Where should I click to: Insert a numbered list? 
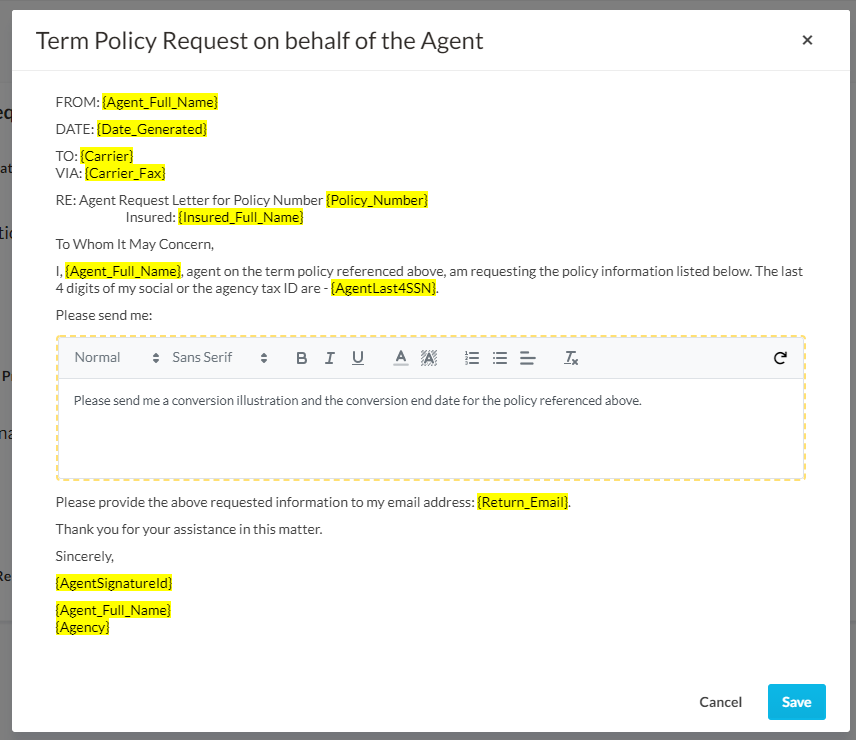point(471,357)
